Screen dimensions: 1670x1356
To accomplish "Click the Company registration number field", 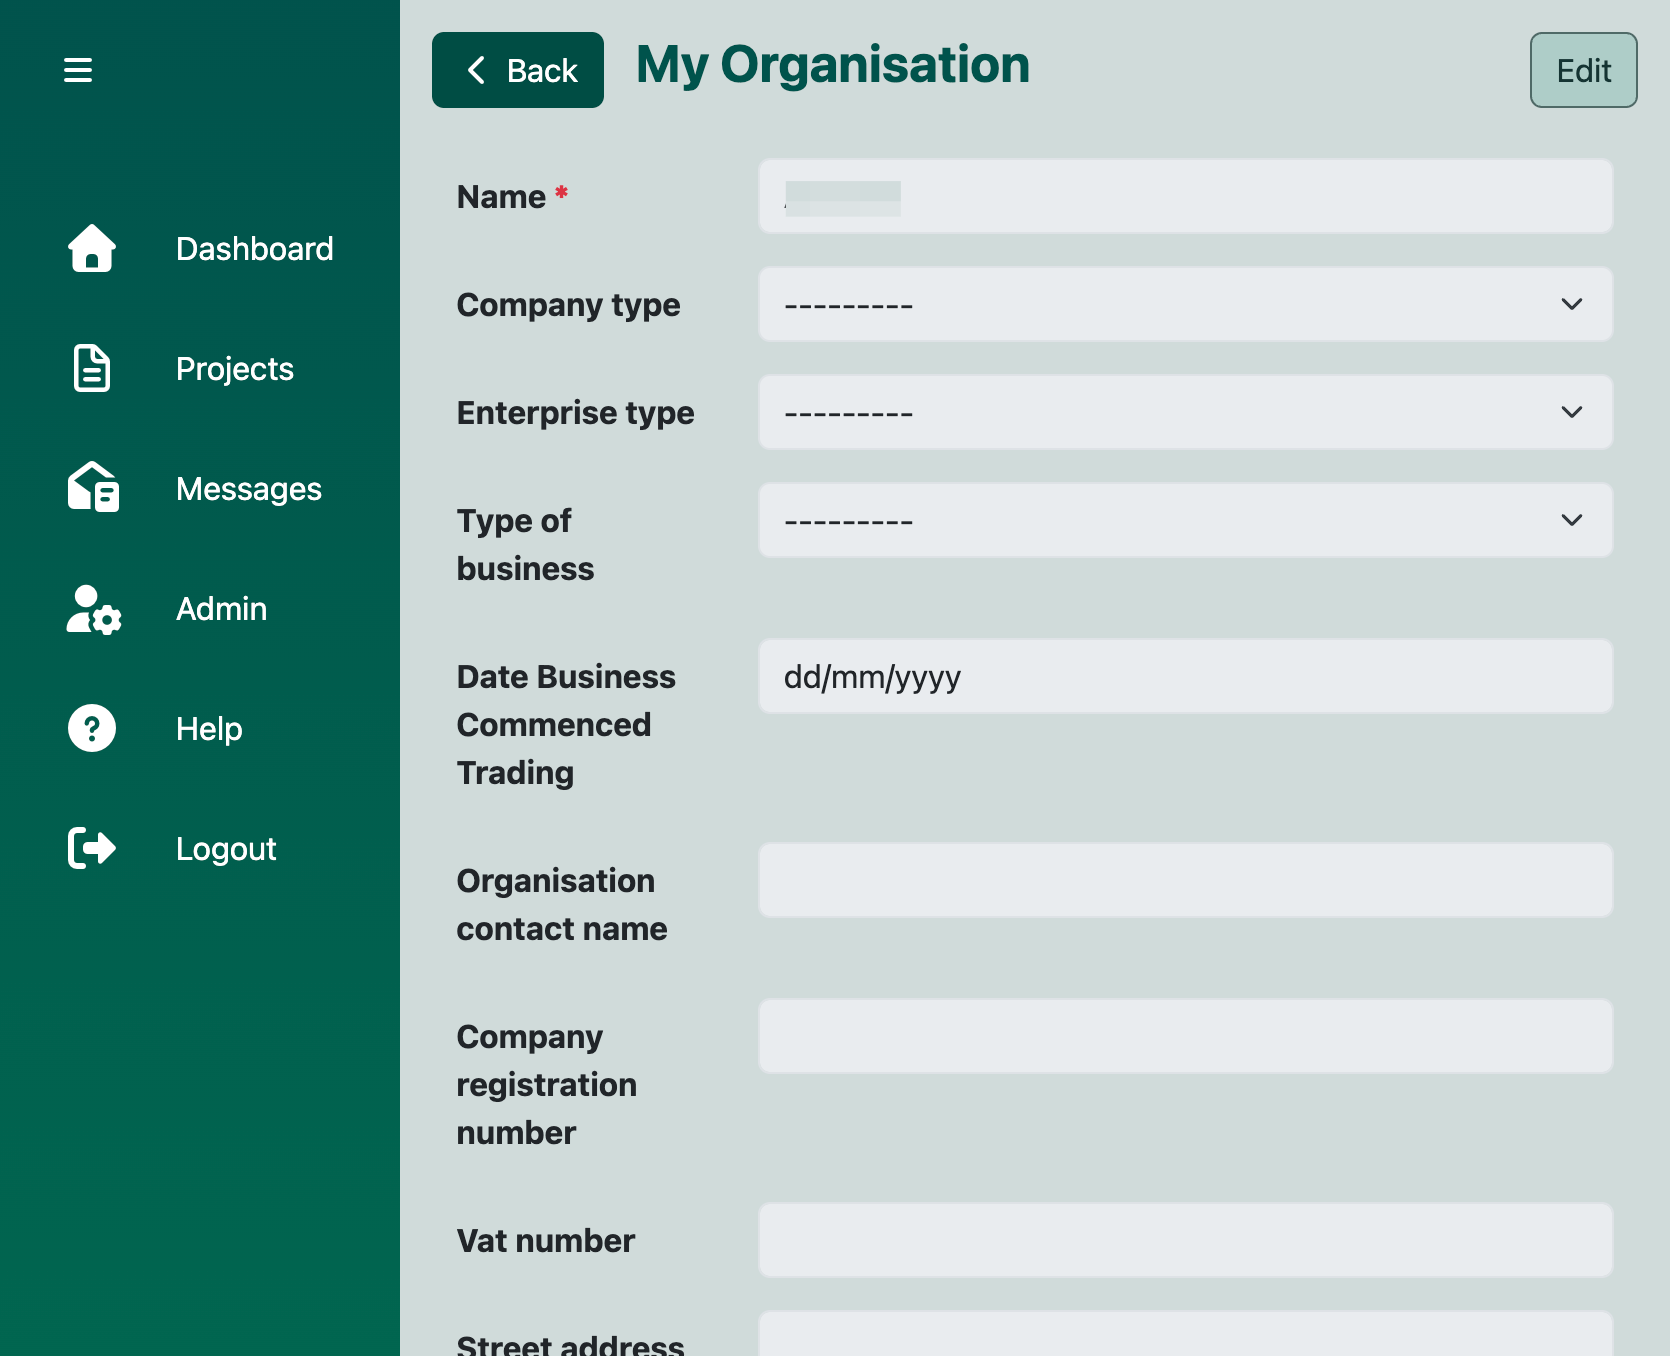I will tap(1185, 1036).
